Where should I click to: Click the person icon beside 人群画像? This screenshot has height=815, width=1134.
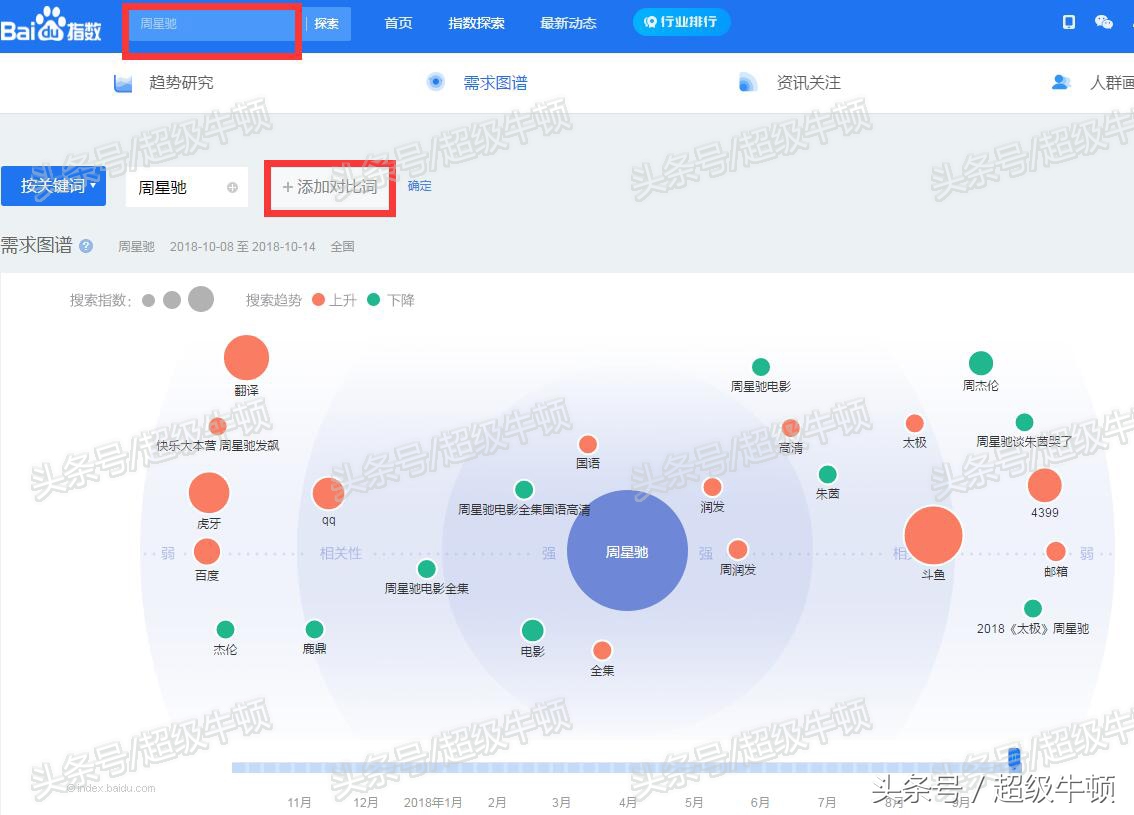pos(1061,83)
